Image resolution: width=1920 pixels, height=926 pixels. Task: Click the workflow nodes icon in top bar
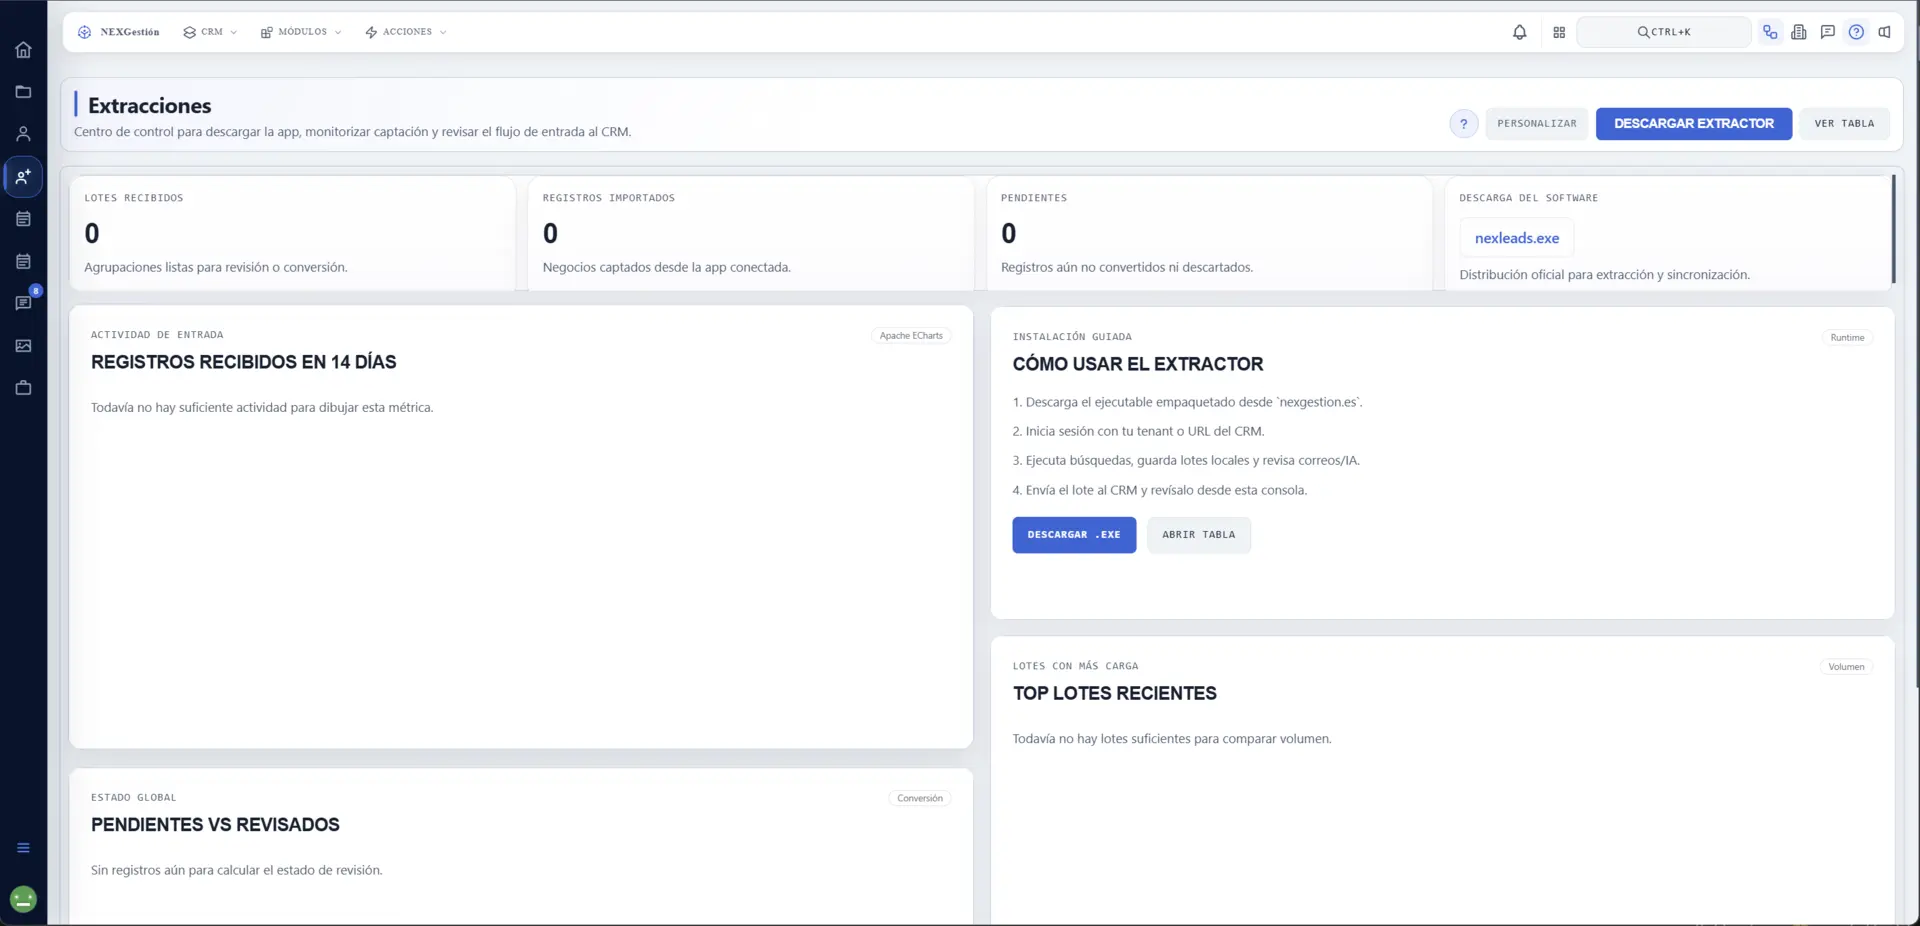[x=1770, y=32]
